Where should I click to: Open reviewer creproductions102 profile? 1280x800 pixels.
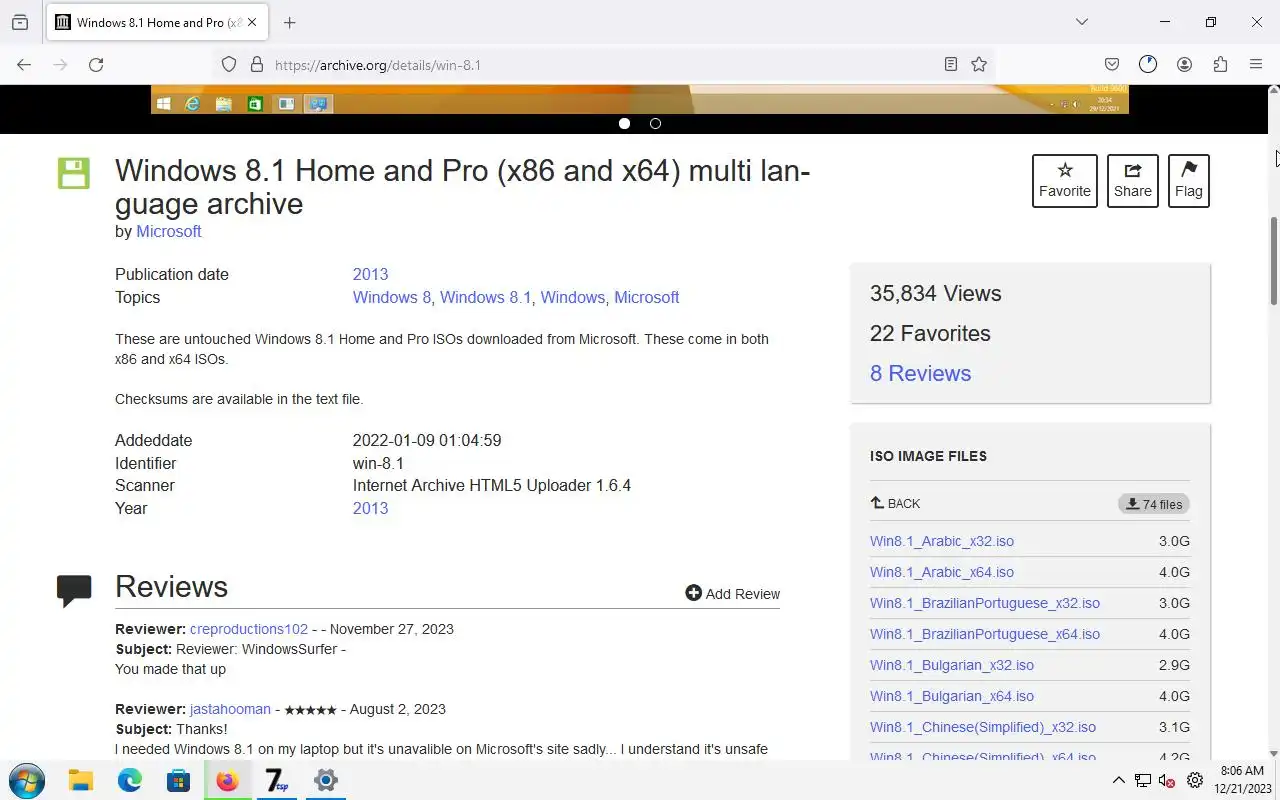(249, 629)
